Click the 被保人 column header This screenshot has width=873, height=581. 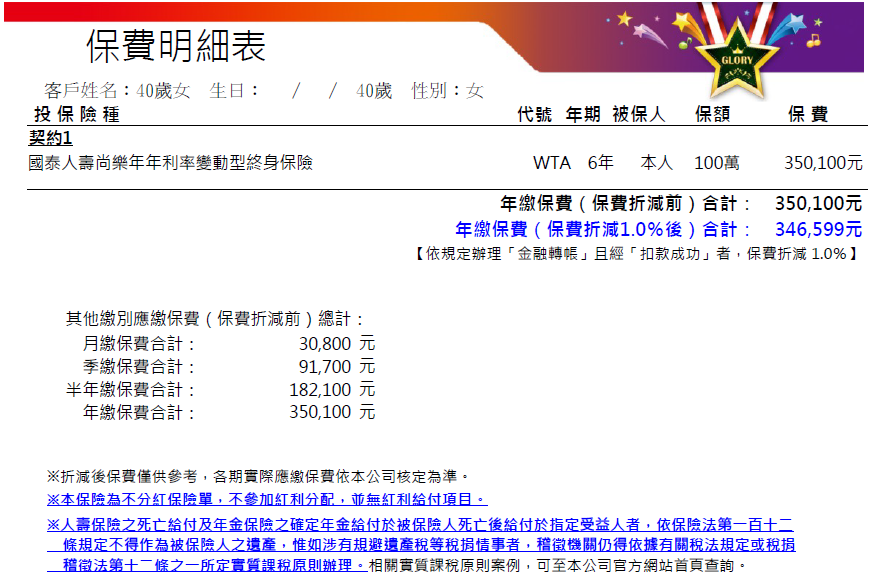[x=639, y=115]
